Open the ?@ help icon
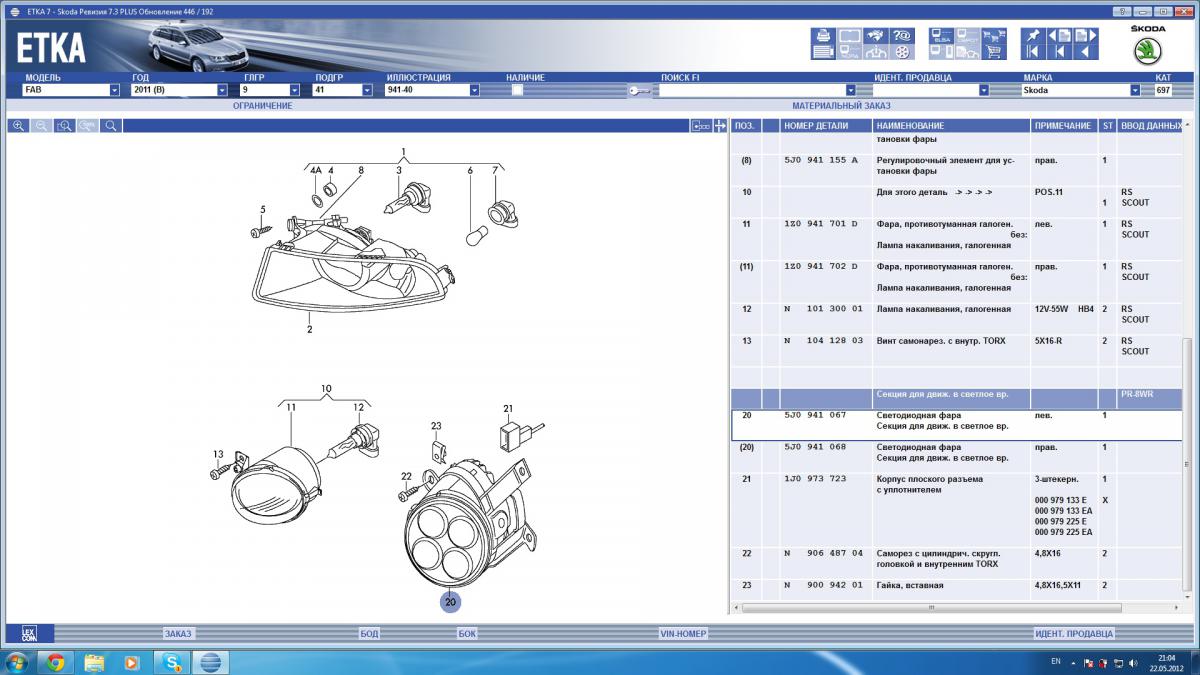The height and width of the screenshot is (675, 1200). [x=902, y=36]
